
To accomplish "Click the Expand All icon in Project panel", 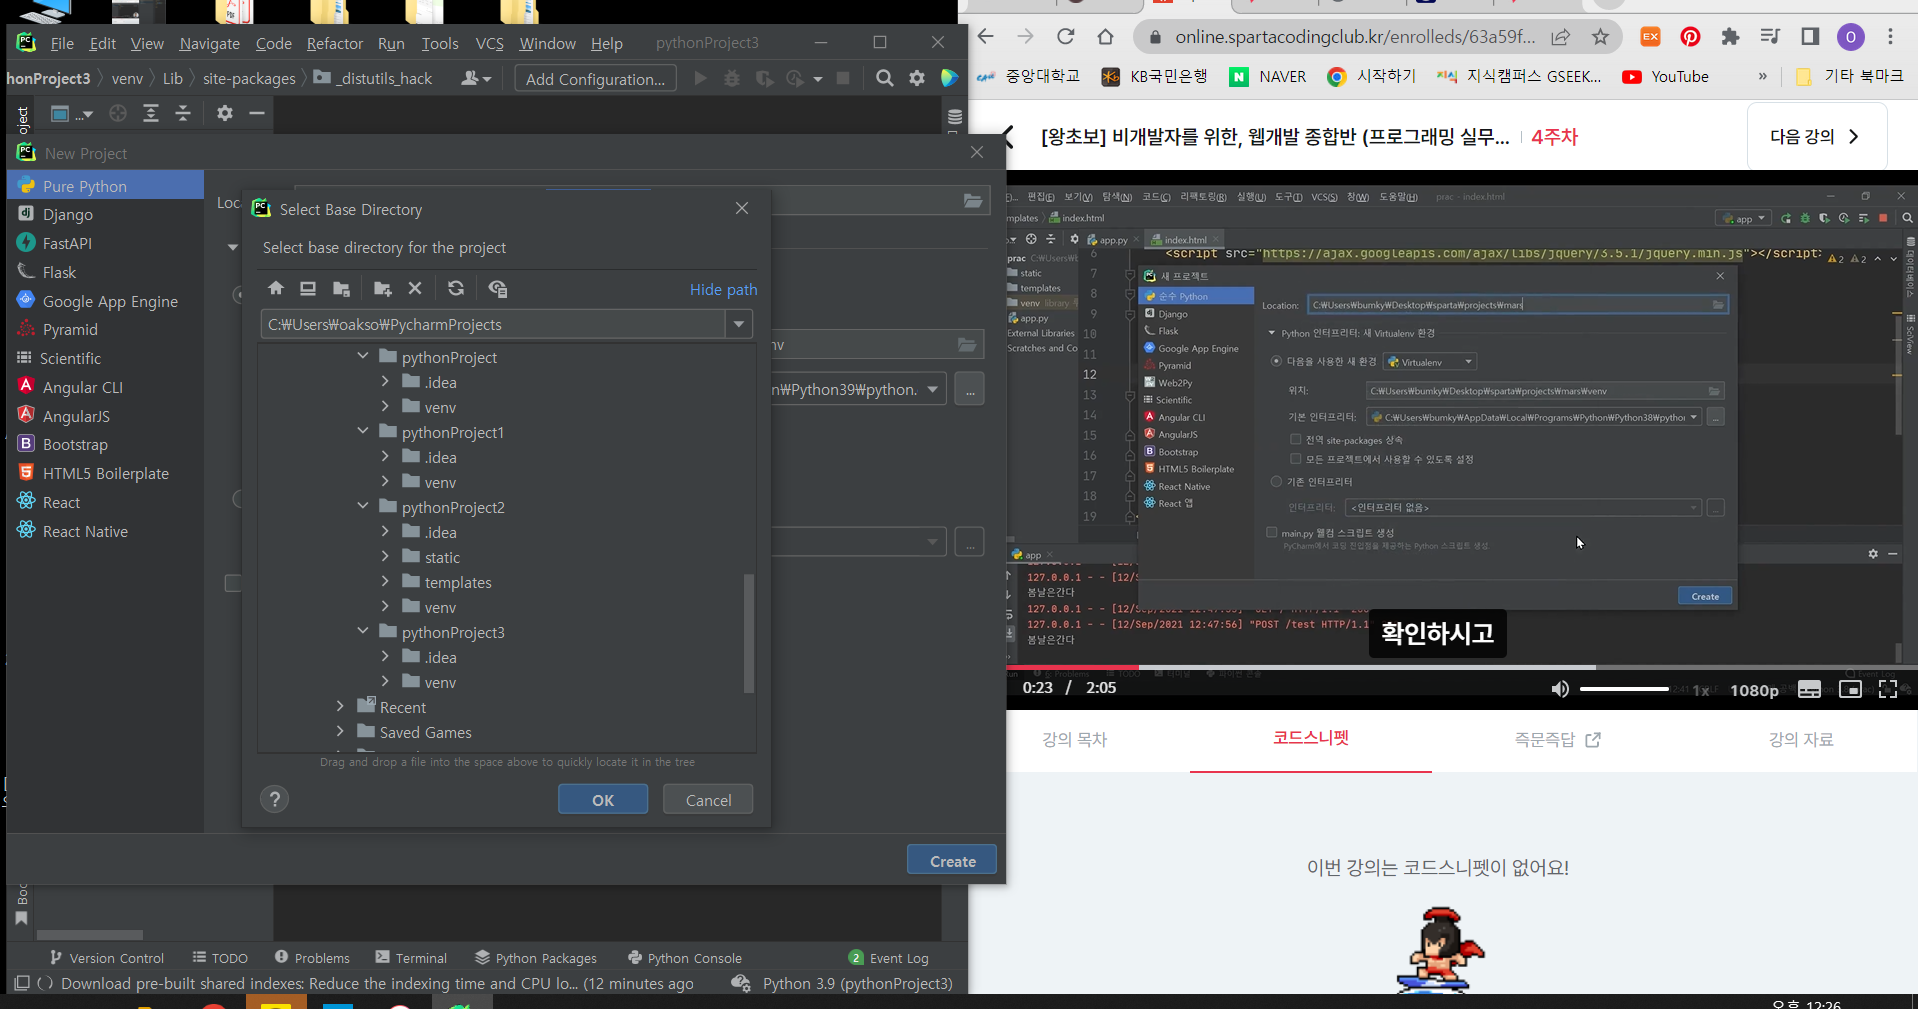I will 151,113.
